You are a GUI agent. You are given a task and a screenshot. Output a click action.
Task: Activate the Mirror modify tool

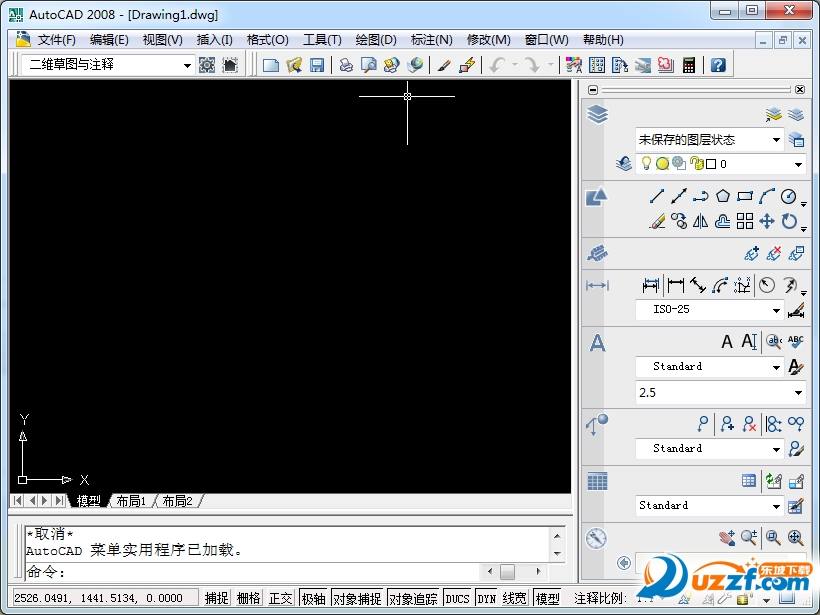click(x=703, y=221)
